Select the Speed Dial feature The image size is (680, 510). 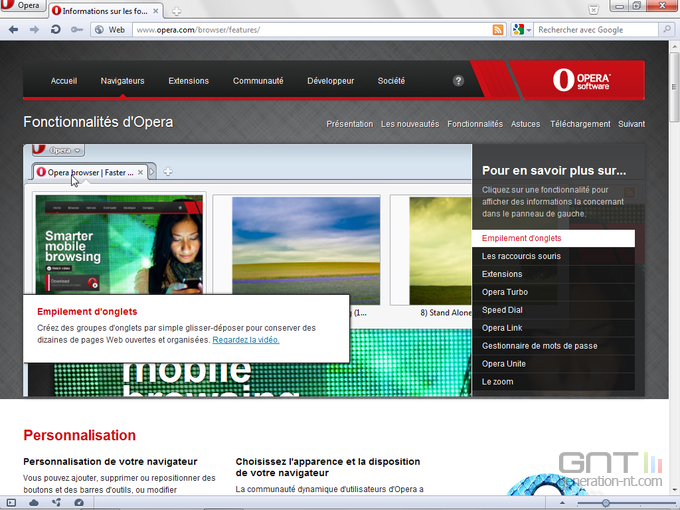coord(553,310)
